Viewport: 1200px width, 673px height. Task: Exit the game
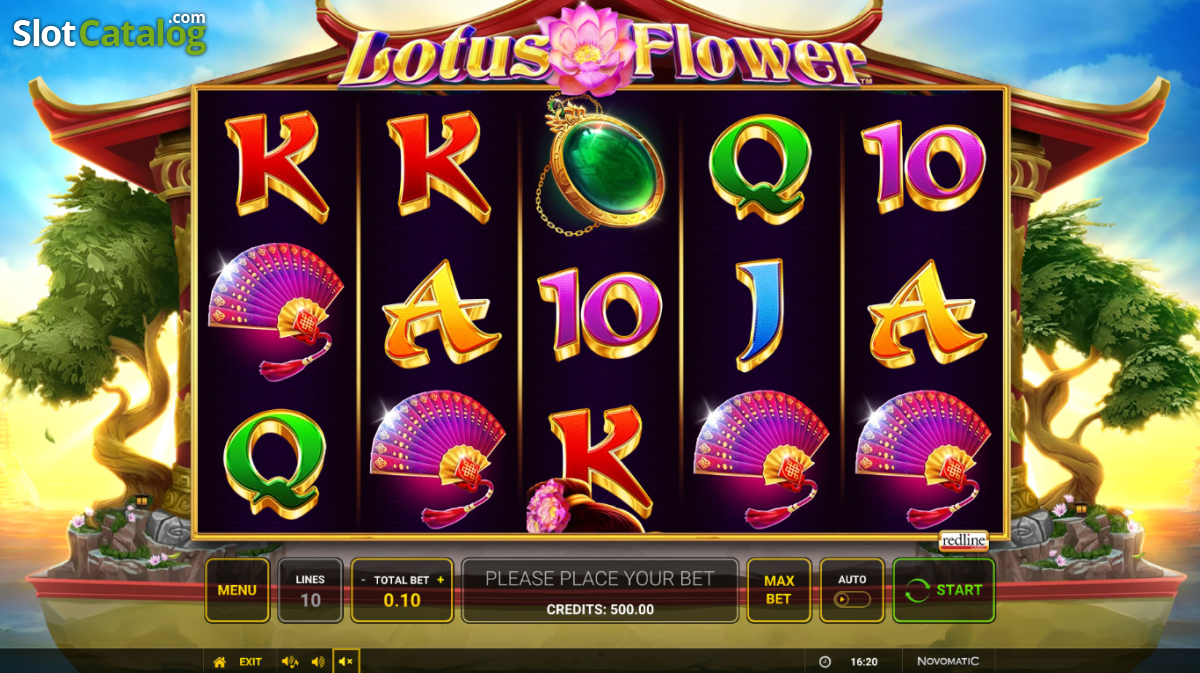pyautogui.click(x=250, y=662)
